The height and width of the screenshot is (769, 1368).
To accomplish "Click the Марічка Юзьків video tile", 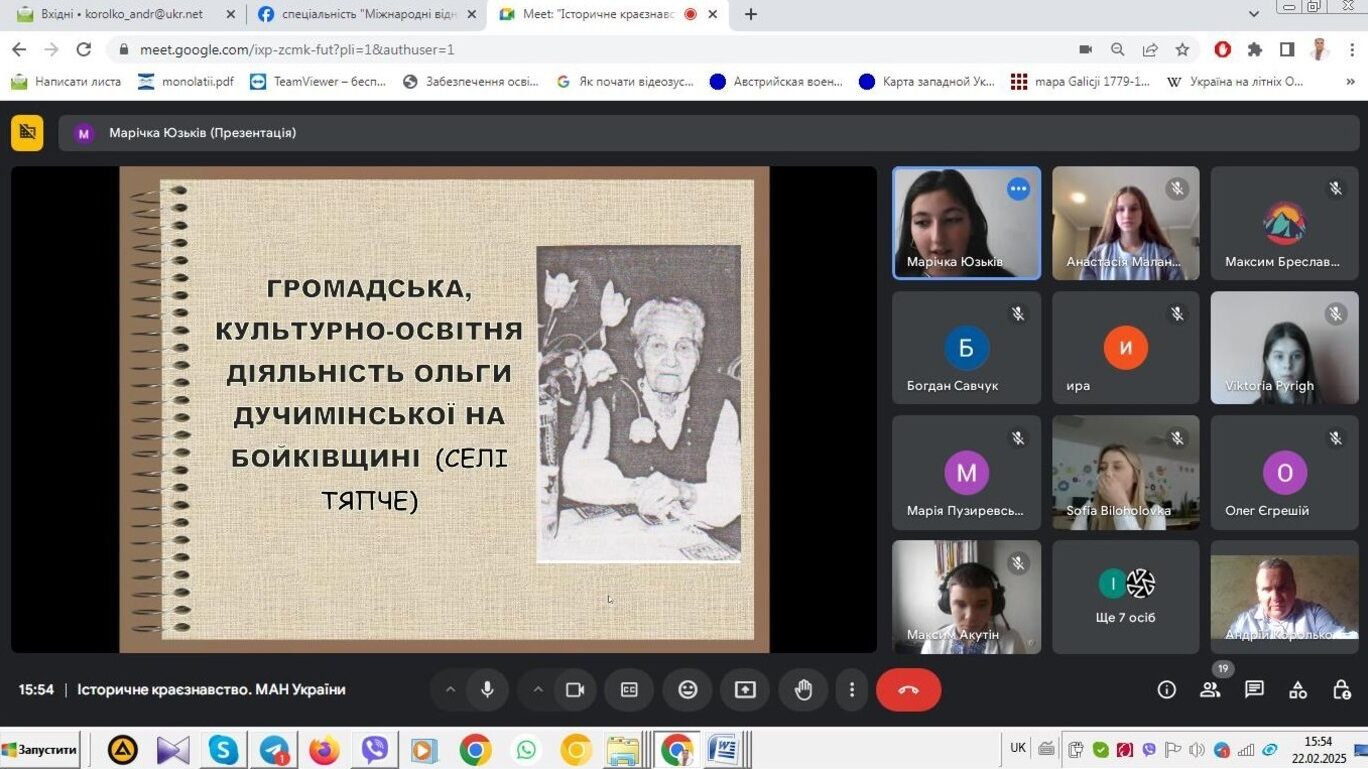I will 965,223.
